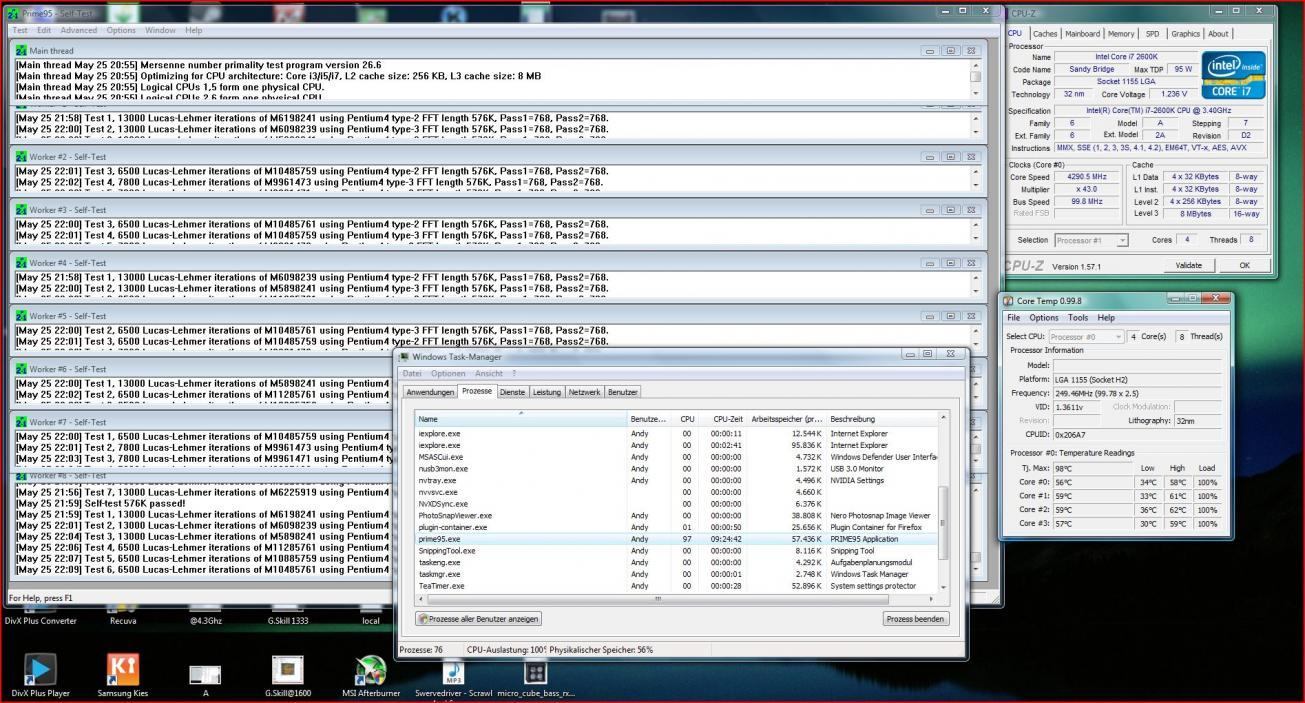The image size is (1305, 703).
Task: Open the Samsung Kies desktop shortcut
Action: pos(123,669)
